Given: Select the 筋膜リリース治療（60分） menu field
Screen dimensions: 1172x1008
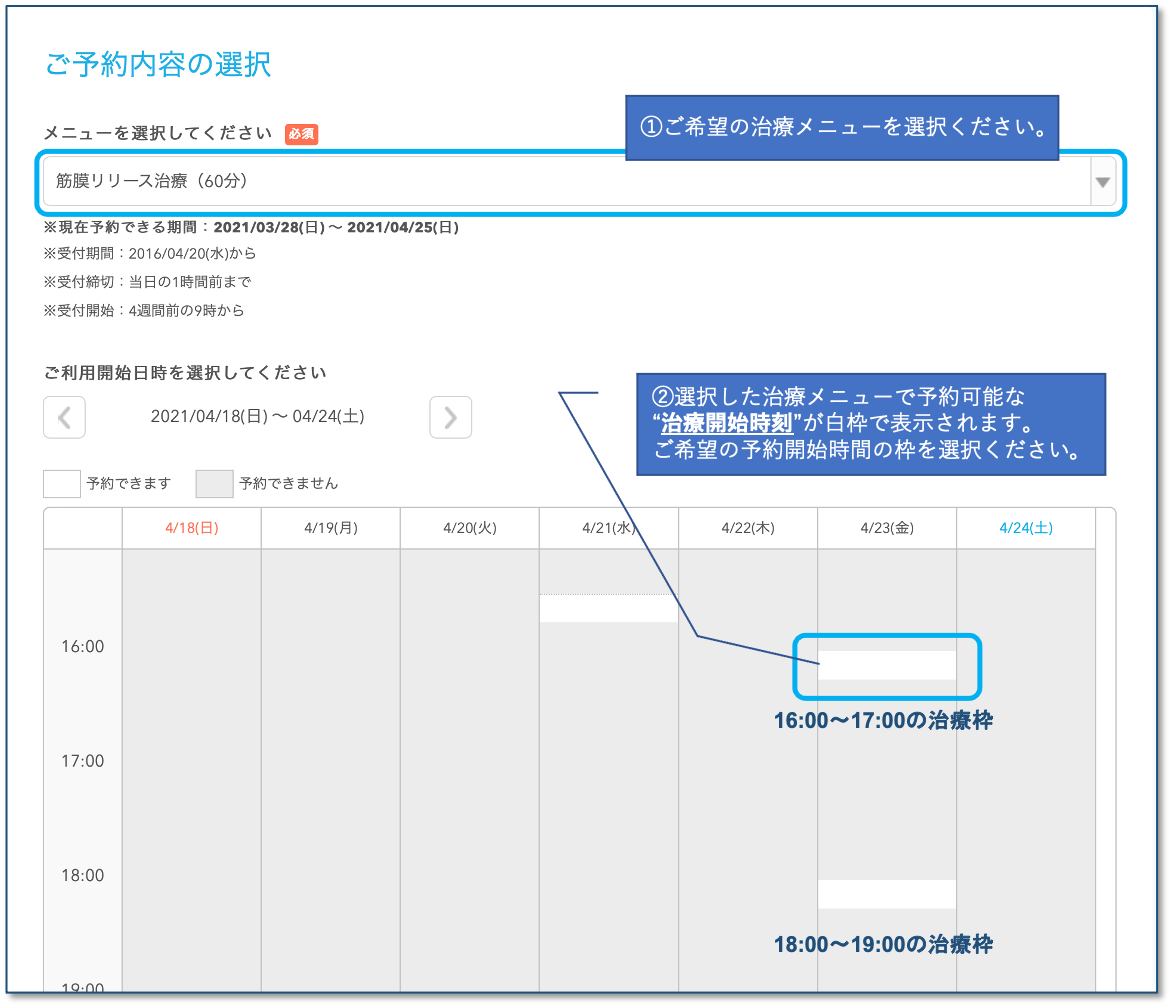Looking at the screenshot, I should click(579, 182).
